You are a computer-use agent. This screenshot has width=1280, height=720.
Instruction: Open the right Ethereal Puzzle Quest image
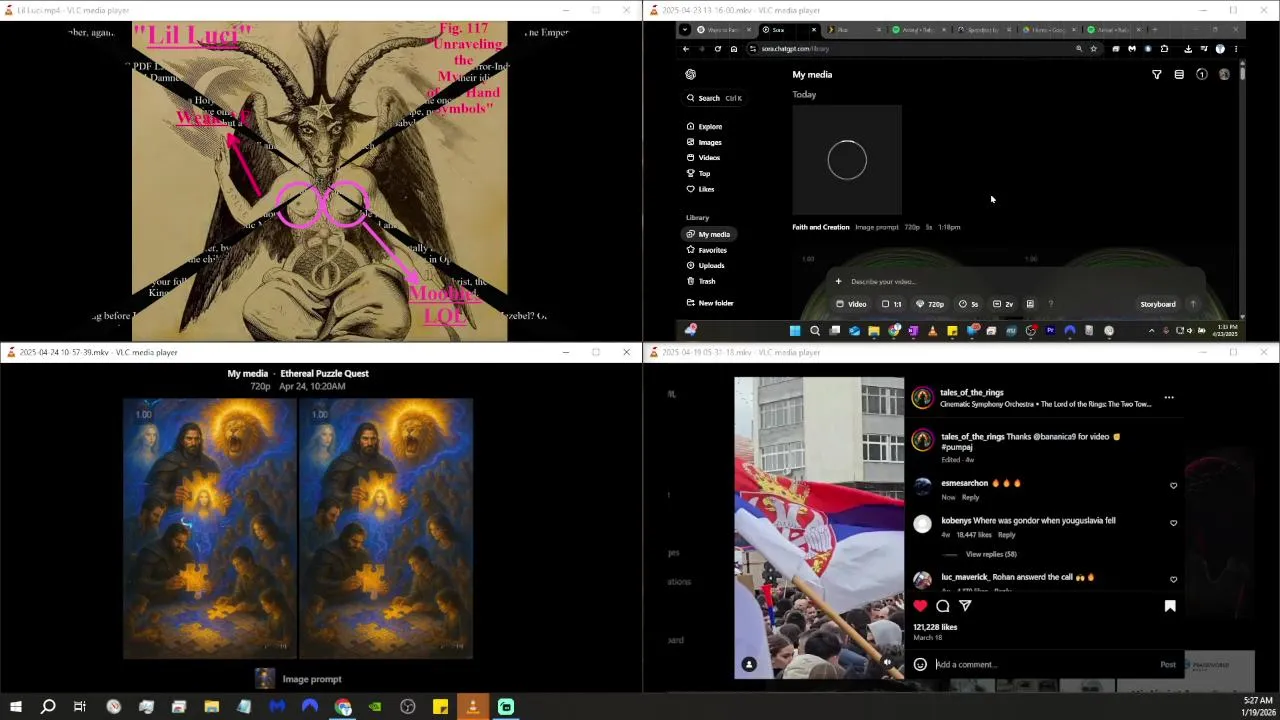point(386,529)
